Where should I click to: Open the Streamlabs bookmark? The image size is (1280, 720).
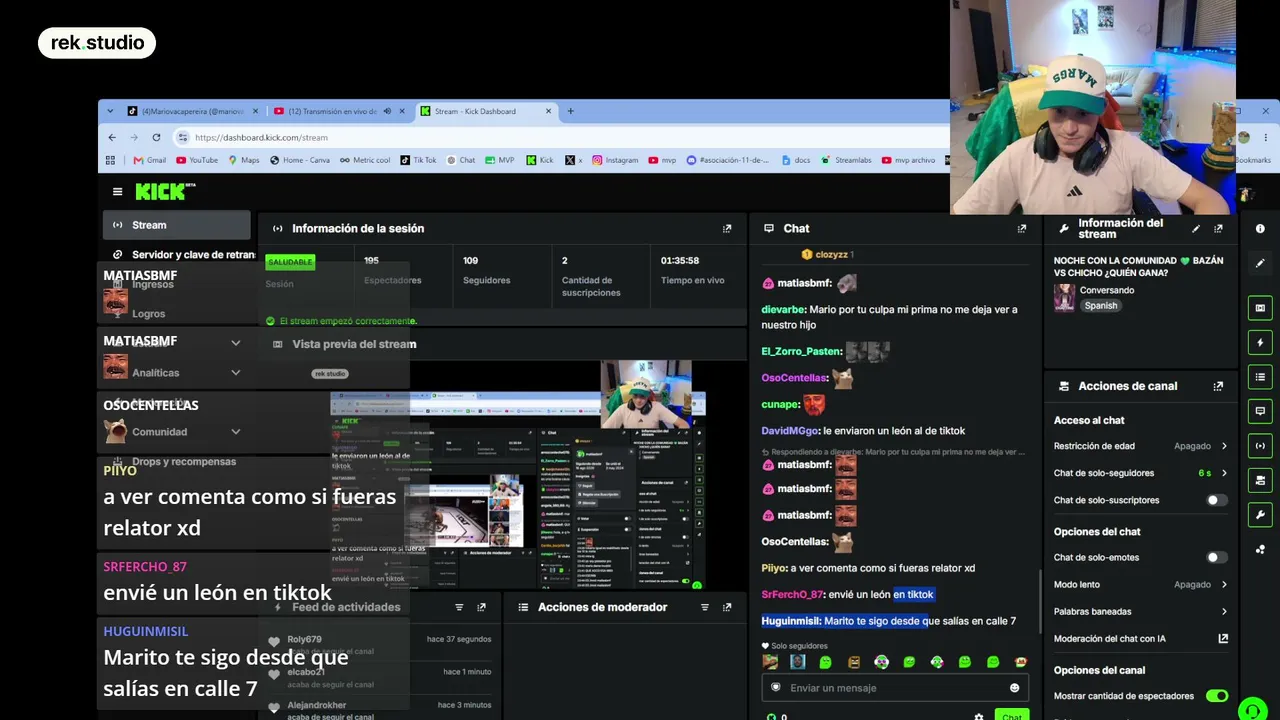(846, 160)
